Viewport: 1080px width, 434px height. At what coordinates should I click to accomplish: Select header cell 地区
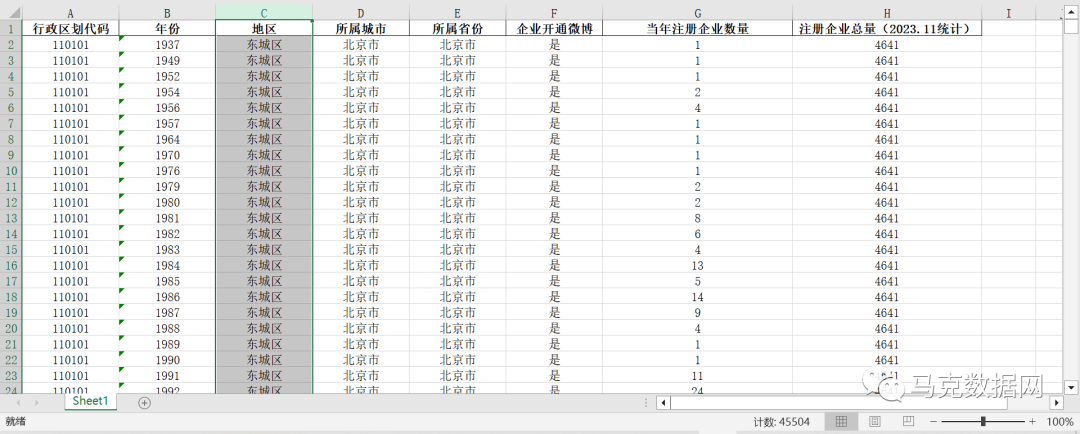coord(264,28)
